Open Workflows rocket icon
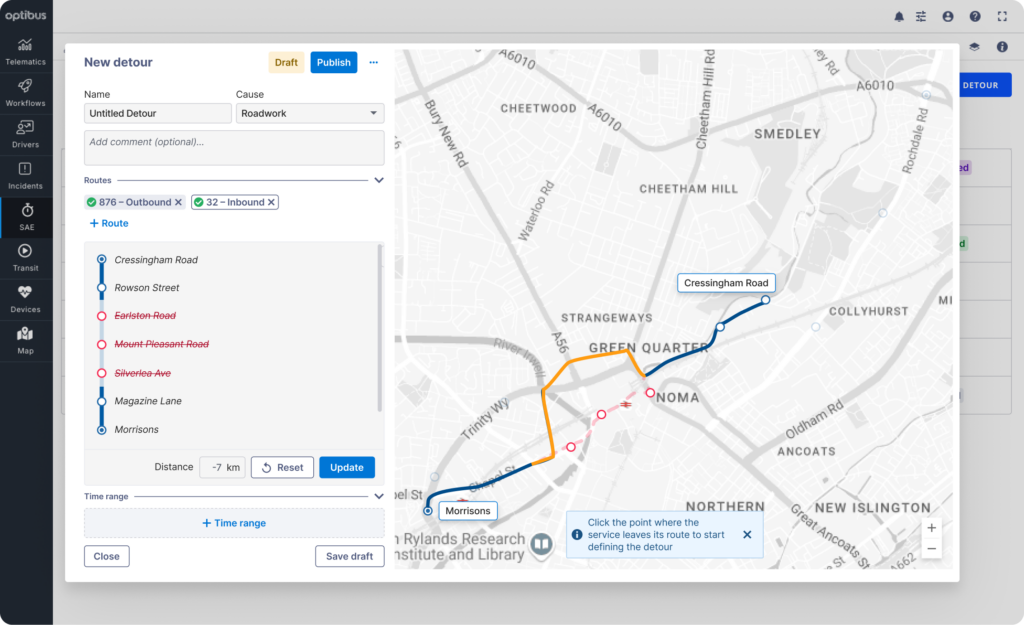Screen dimensions: 1024x625 pyautogui.click(x=25, y=86)
